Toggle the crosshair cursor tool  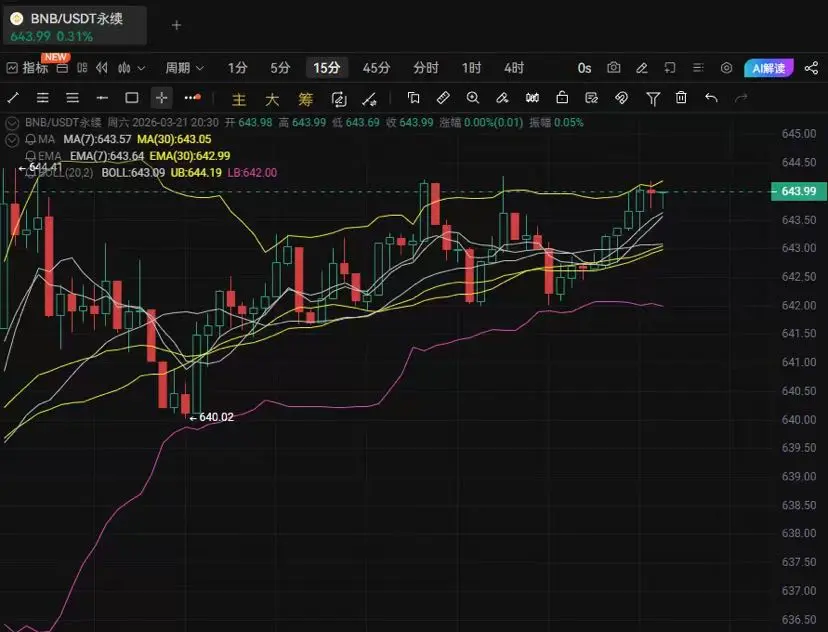pos(162,98)
